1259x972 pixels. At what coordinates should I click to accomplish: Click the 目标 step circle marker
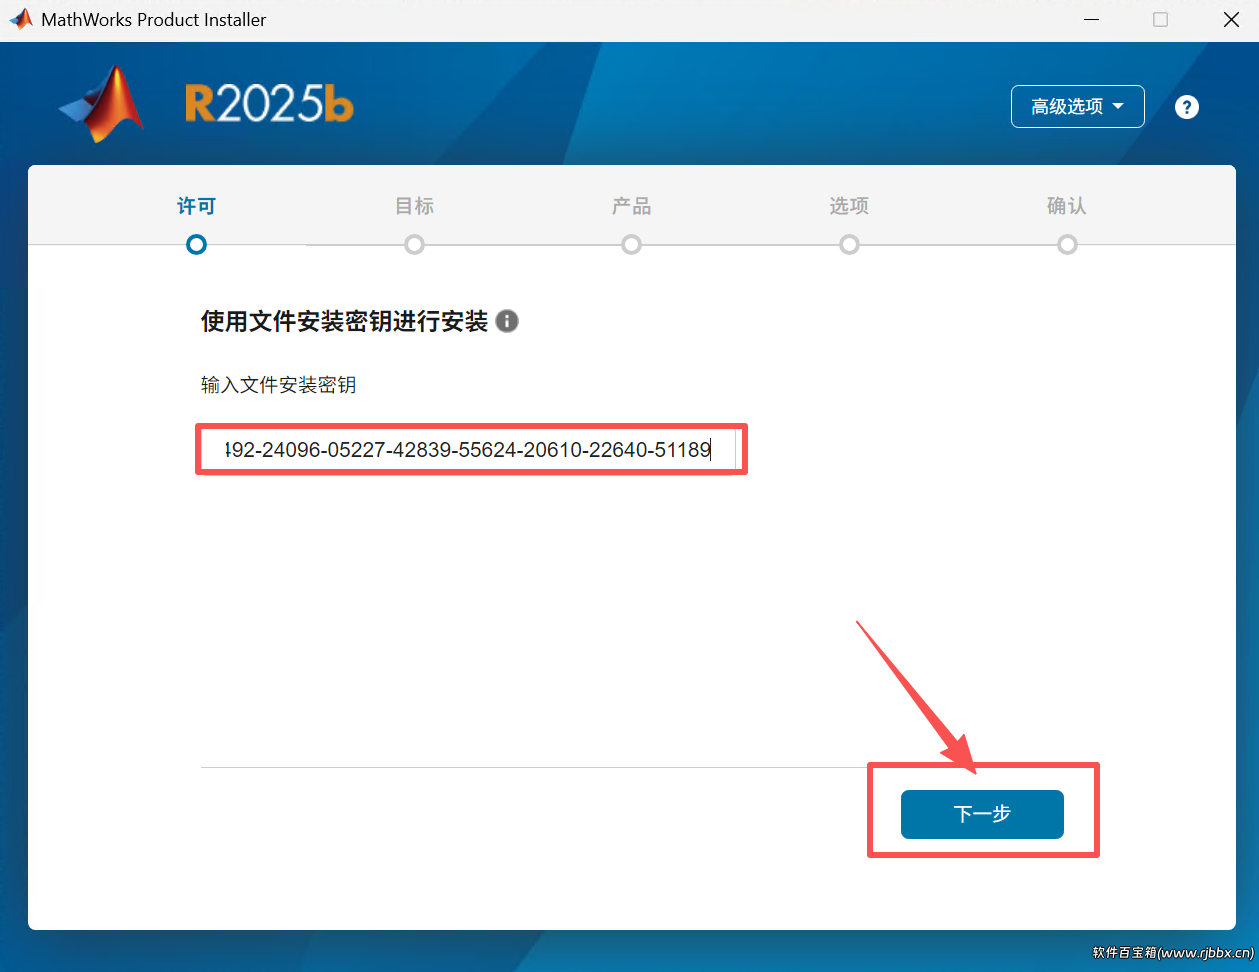(414, 244)
